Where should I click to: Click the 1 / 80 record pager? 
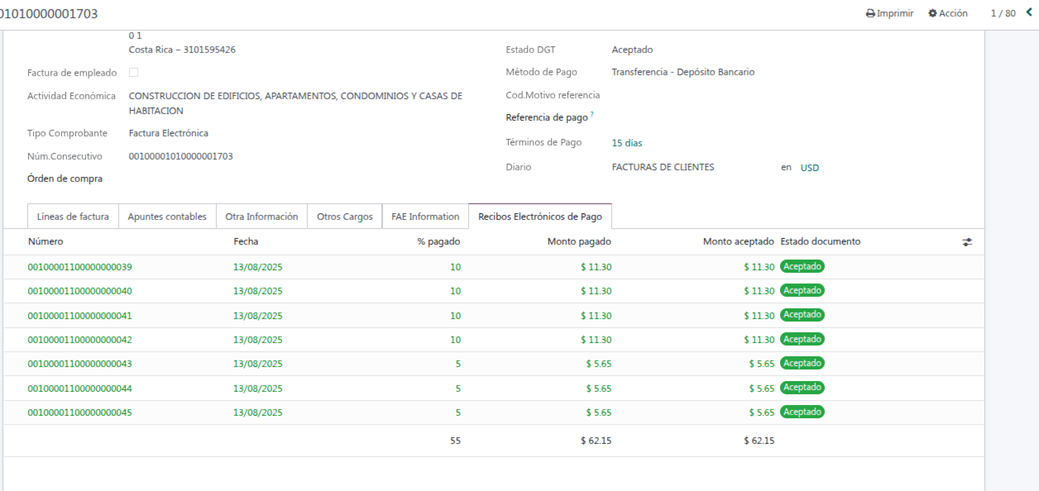pyautogui.click(x=1002, y=14)
